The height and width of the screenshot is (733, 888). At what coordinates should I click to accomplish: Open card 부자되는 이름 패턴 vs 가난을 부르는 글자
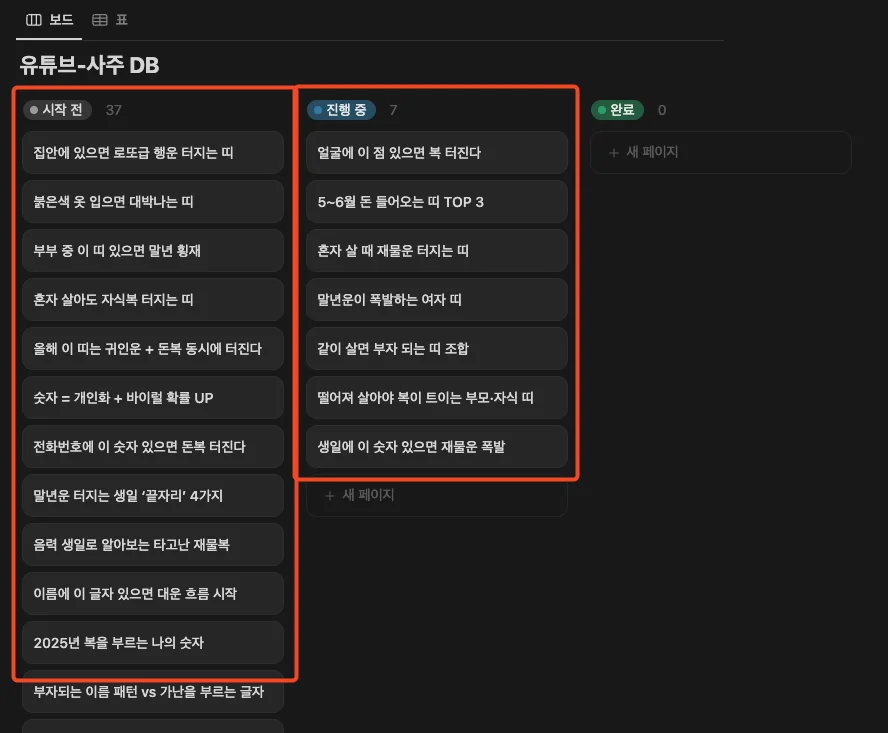(x=153, y=692)
